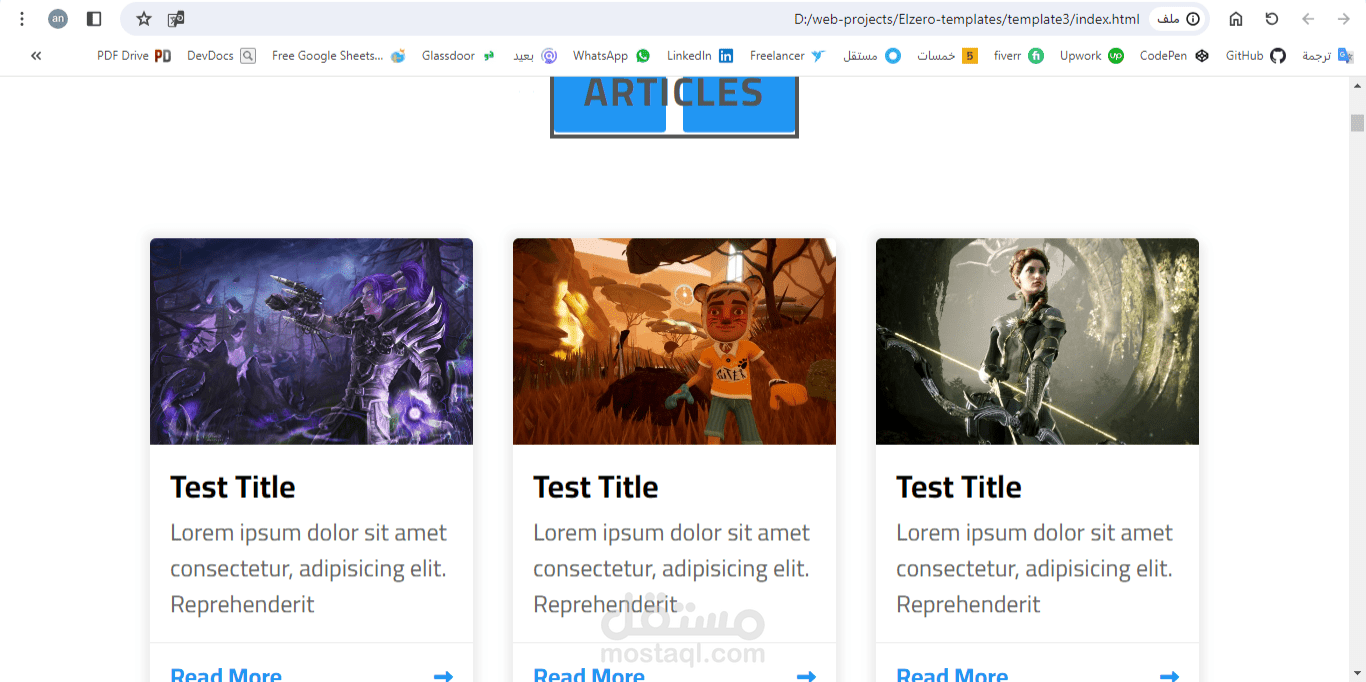Click the arrow icon in third card footer
Image resolution: width=1366 pixels, height=682 pixels.
pos(1169,676)
